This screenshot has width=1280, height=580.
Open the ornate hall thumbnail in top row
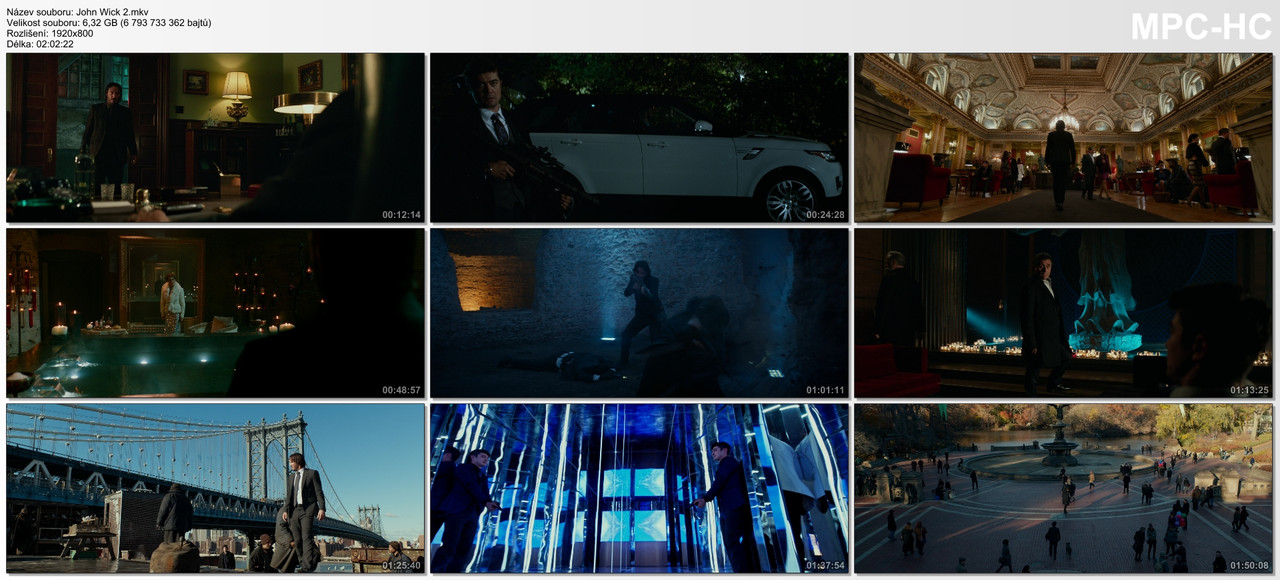pos(1063,138)
